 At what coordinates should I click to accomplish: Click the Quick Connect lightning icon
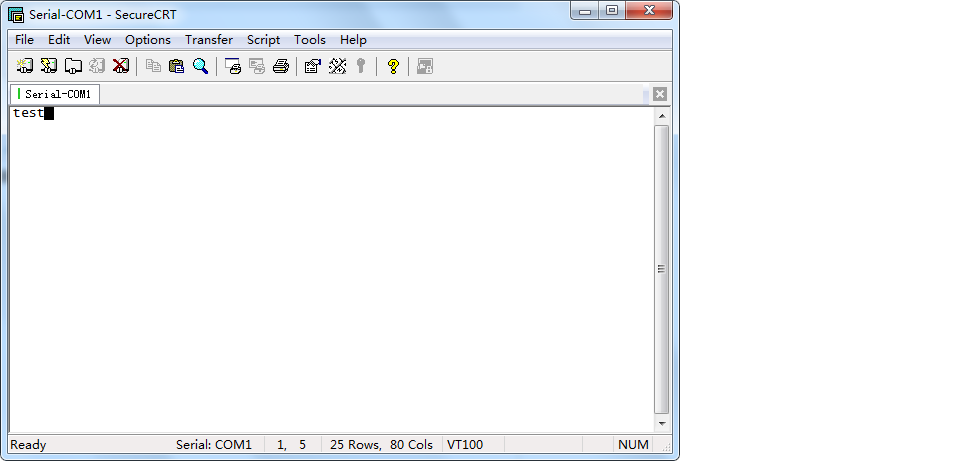pyautogui.click(x=49, y=66)
